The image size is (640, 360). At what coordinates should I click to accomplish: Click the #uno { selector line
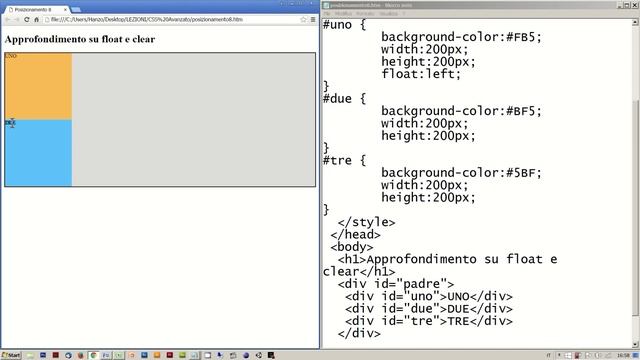click(x=344, y=25)
